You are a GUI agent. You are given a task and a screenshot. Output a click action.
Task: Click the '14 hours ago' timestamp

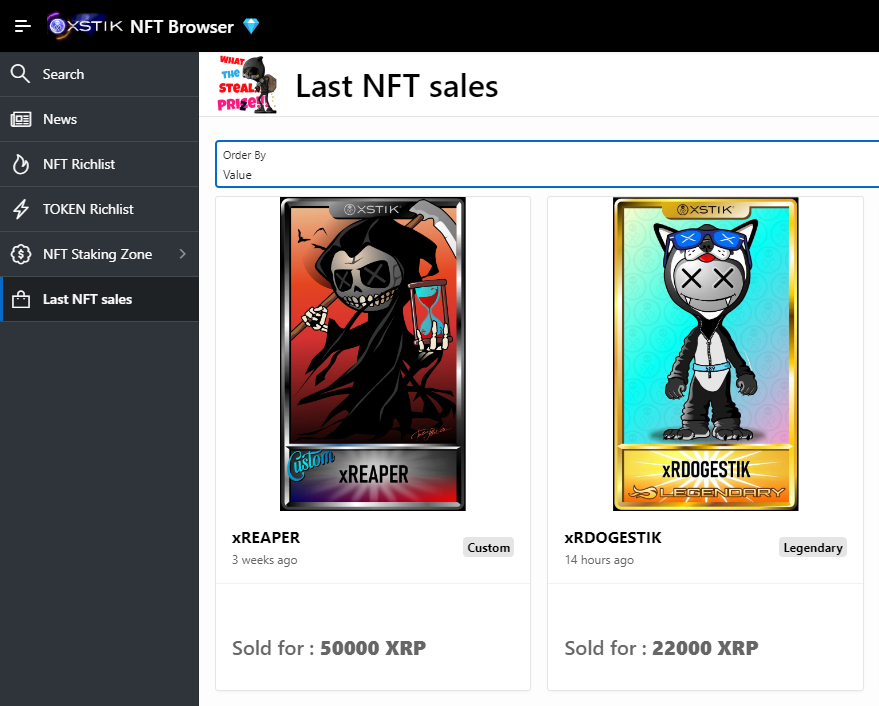click(599, 560)
